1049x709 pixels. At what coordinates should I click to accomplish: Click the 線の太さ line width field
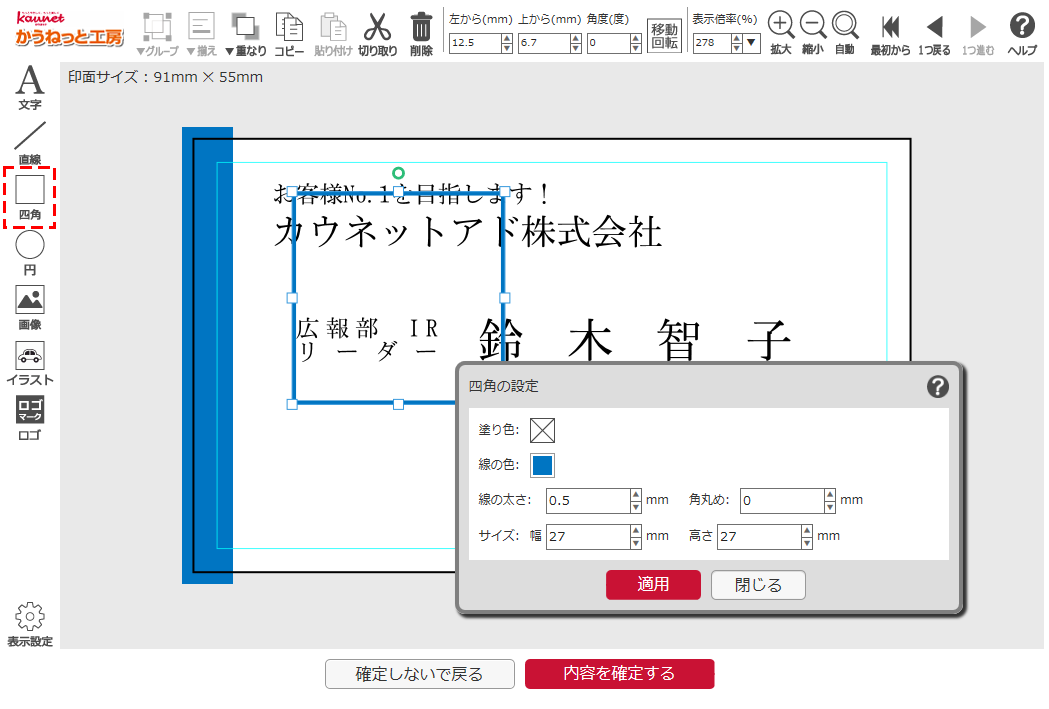click(x=588, y=500)
